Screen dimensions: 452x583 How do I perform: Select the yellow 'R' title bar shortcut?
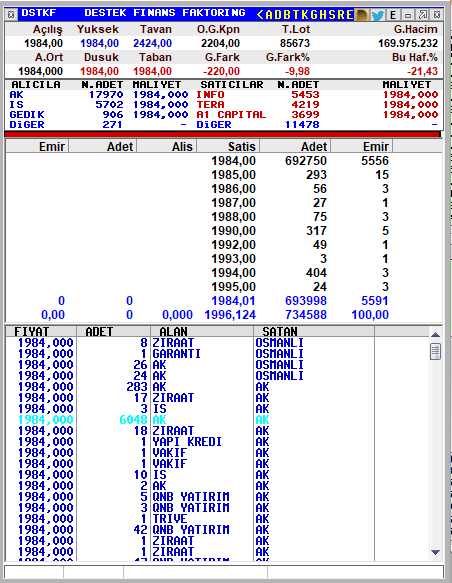click(x=340, y=15)
